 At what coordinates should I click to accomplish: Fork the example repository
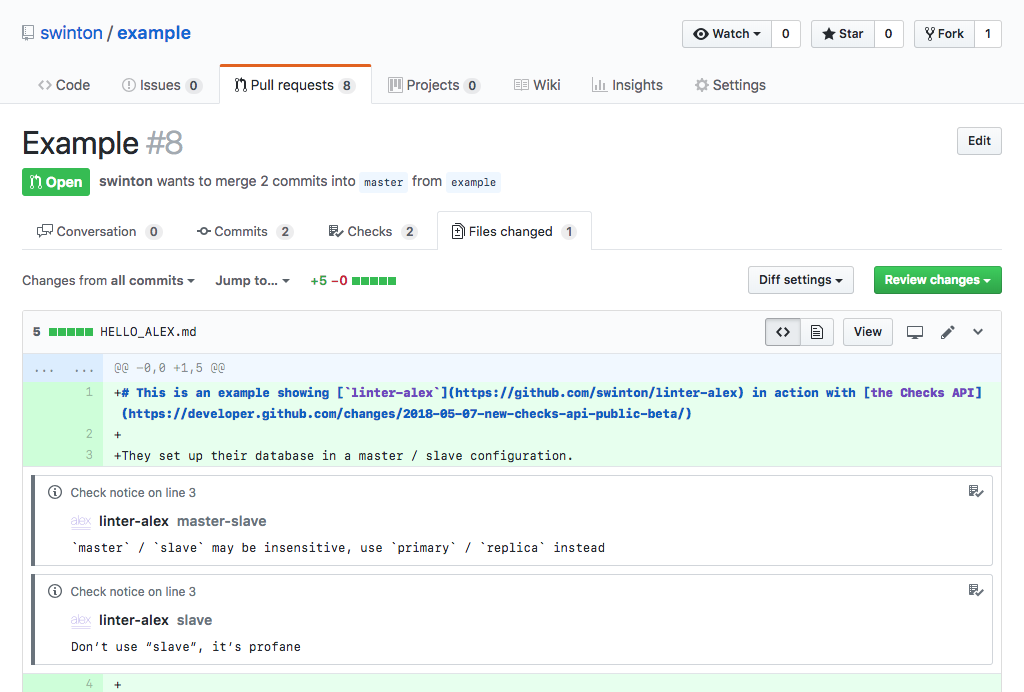click(x=944, y=34)
